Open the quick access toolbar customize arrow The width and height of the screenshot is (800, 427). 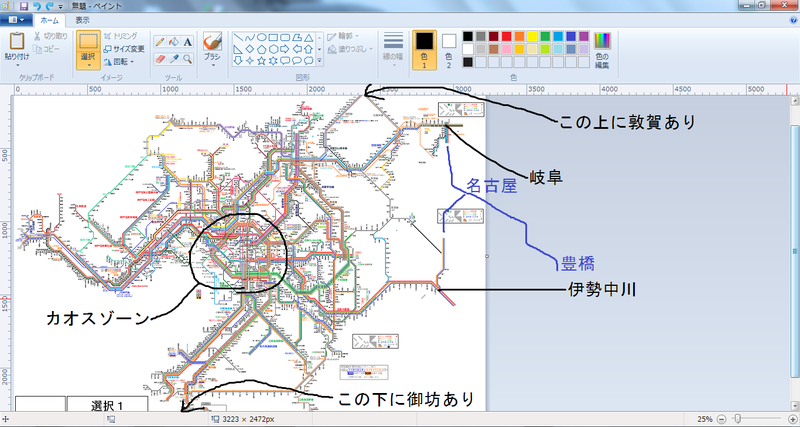(x=61, y=7)
